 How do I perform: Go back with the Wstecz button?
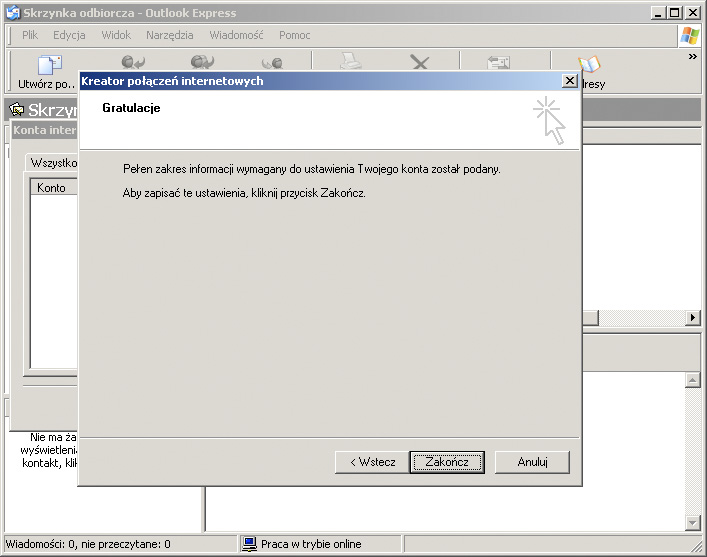coord(372,462)
